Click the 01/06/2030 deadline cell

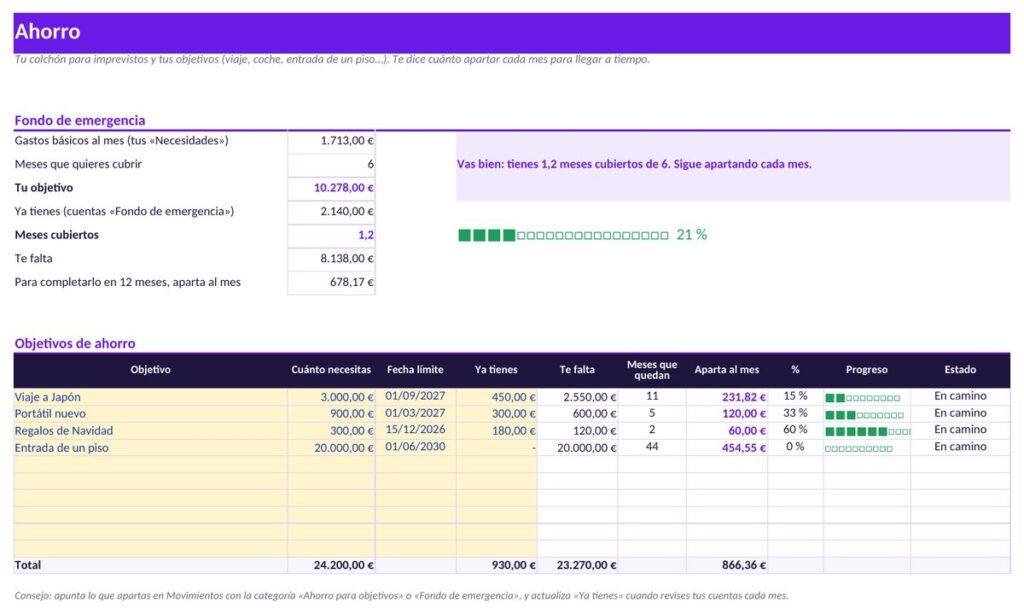tap(415, 447)
